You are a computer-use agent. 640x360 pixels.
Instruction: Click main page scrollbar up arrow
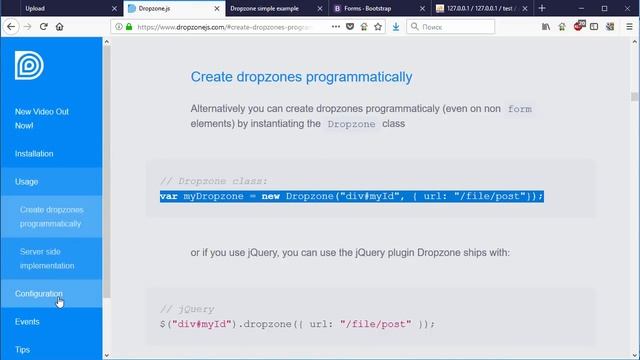[634, 41]
